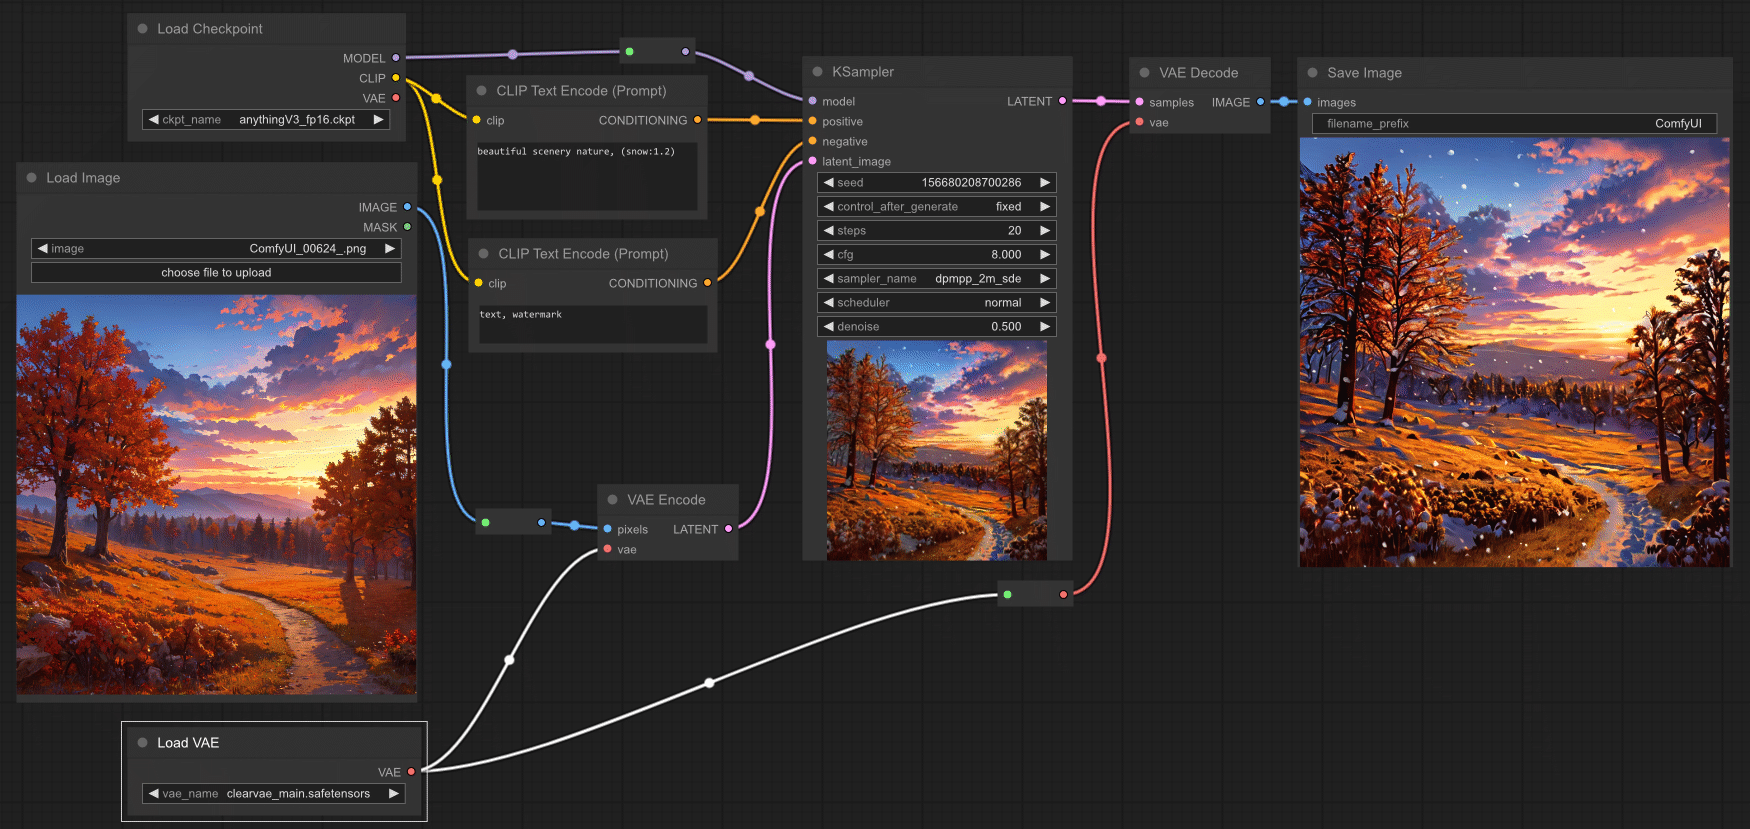Viewport: 1750px width, 829px height.
Task: Click the VAE Decode IMAGE output dot
Action: [1260, 102]
